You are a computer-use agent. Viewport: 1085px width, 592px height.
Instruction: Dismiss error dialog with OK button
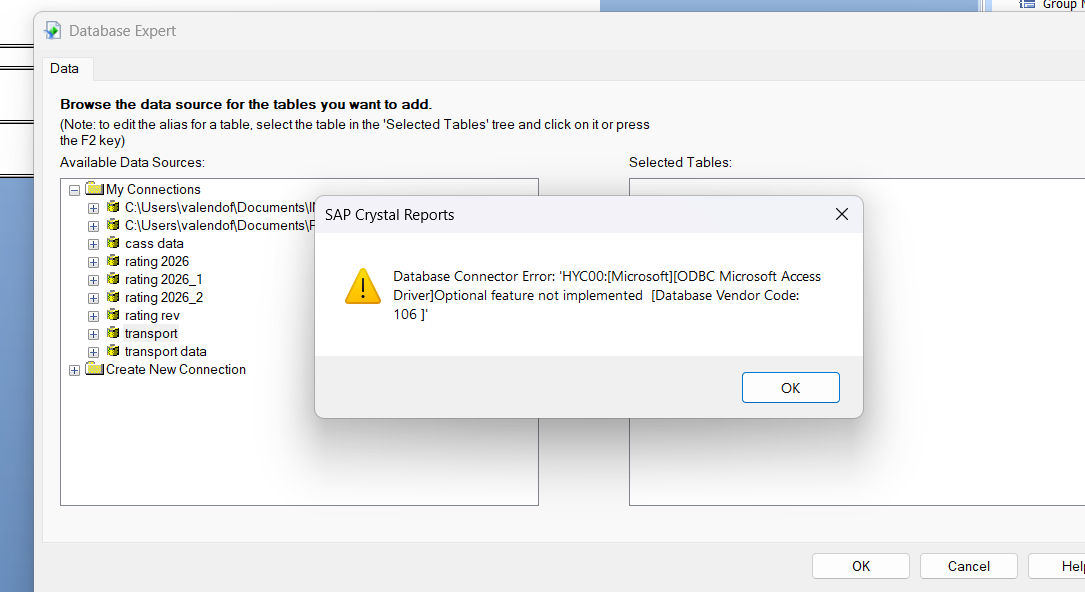click(790, 388)
